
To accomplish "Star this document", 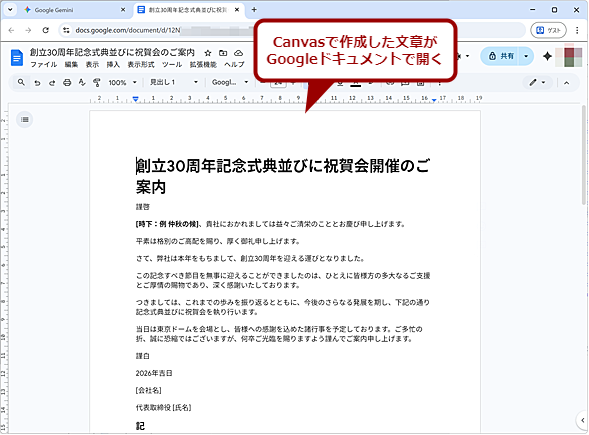I will (x=208, y=53).
